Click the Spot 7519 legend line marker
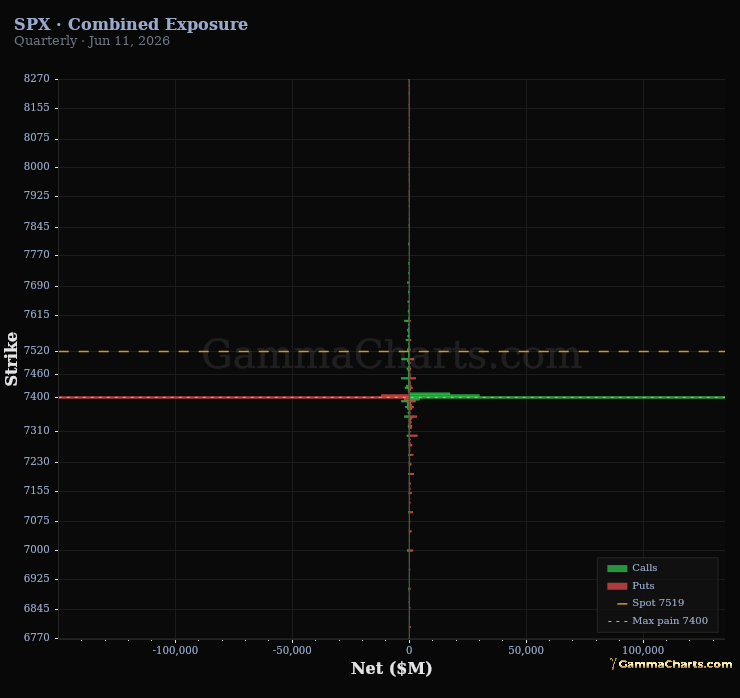 pyautogui.click(x=622, y=604)
